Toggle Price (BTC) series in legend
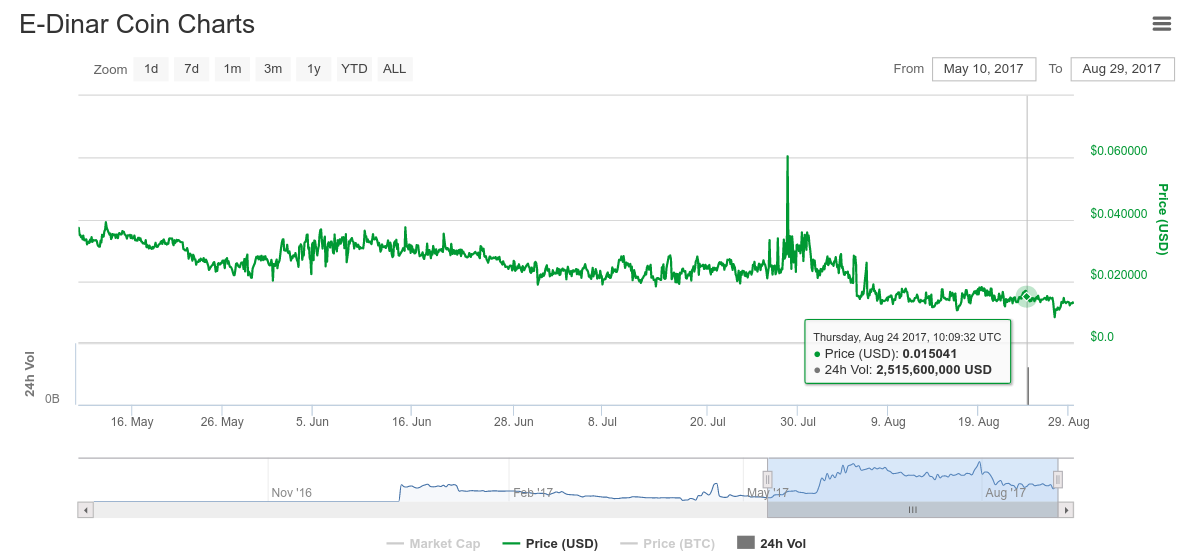Viewport: 1197px width, 557px height. point(667,544)
